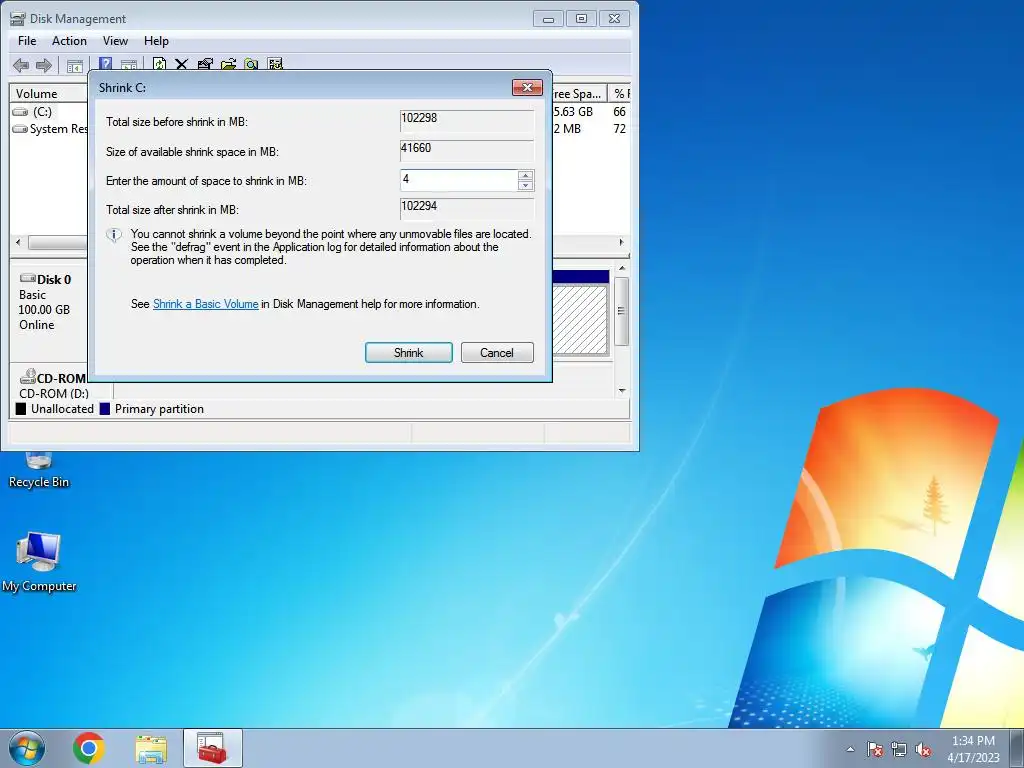The image size is (1024, 768).
Task: Click the hatched partition block in Disk 0
Action: (581, 319)
